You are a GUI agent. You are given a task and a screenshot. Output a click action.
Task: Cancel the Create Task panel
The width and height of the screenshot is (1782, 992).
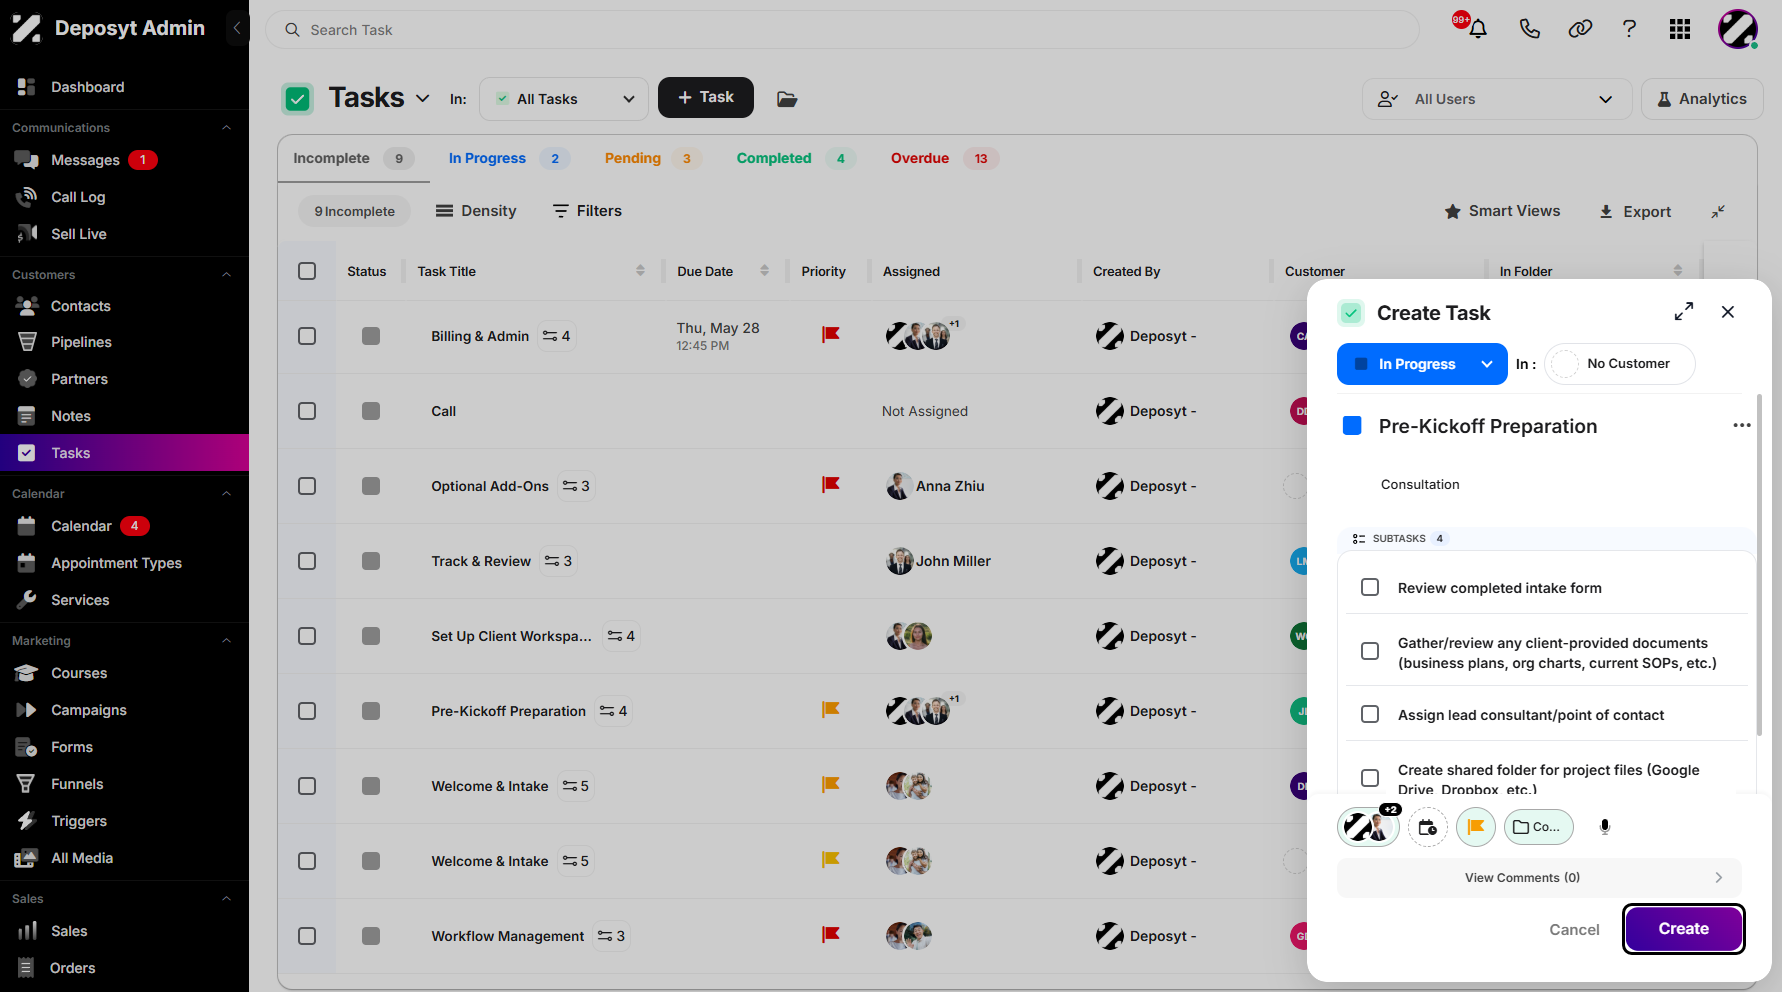(x=1574, y=930)
